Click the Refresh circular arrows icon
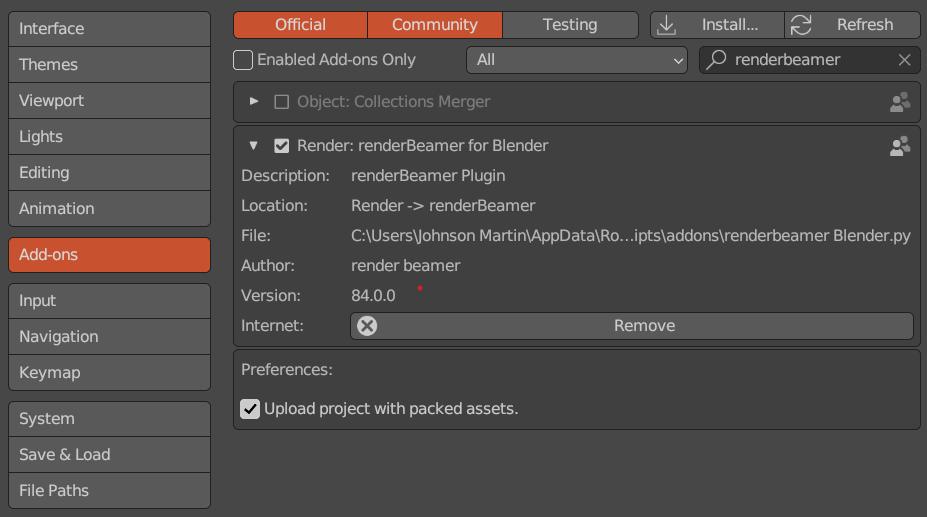This screenshot has height=517, width=927. (x=801, y=25)
